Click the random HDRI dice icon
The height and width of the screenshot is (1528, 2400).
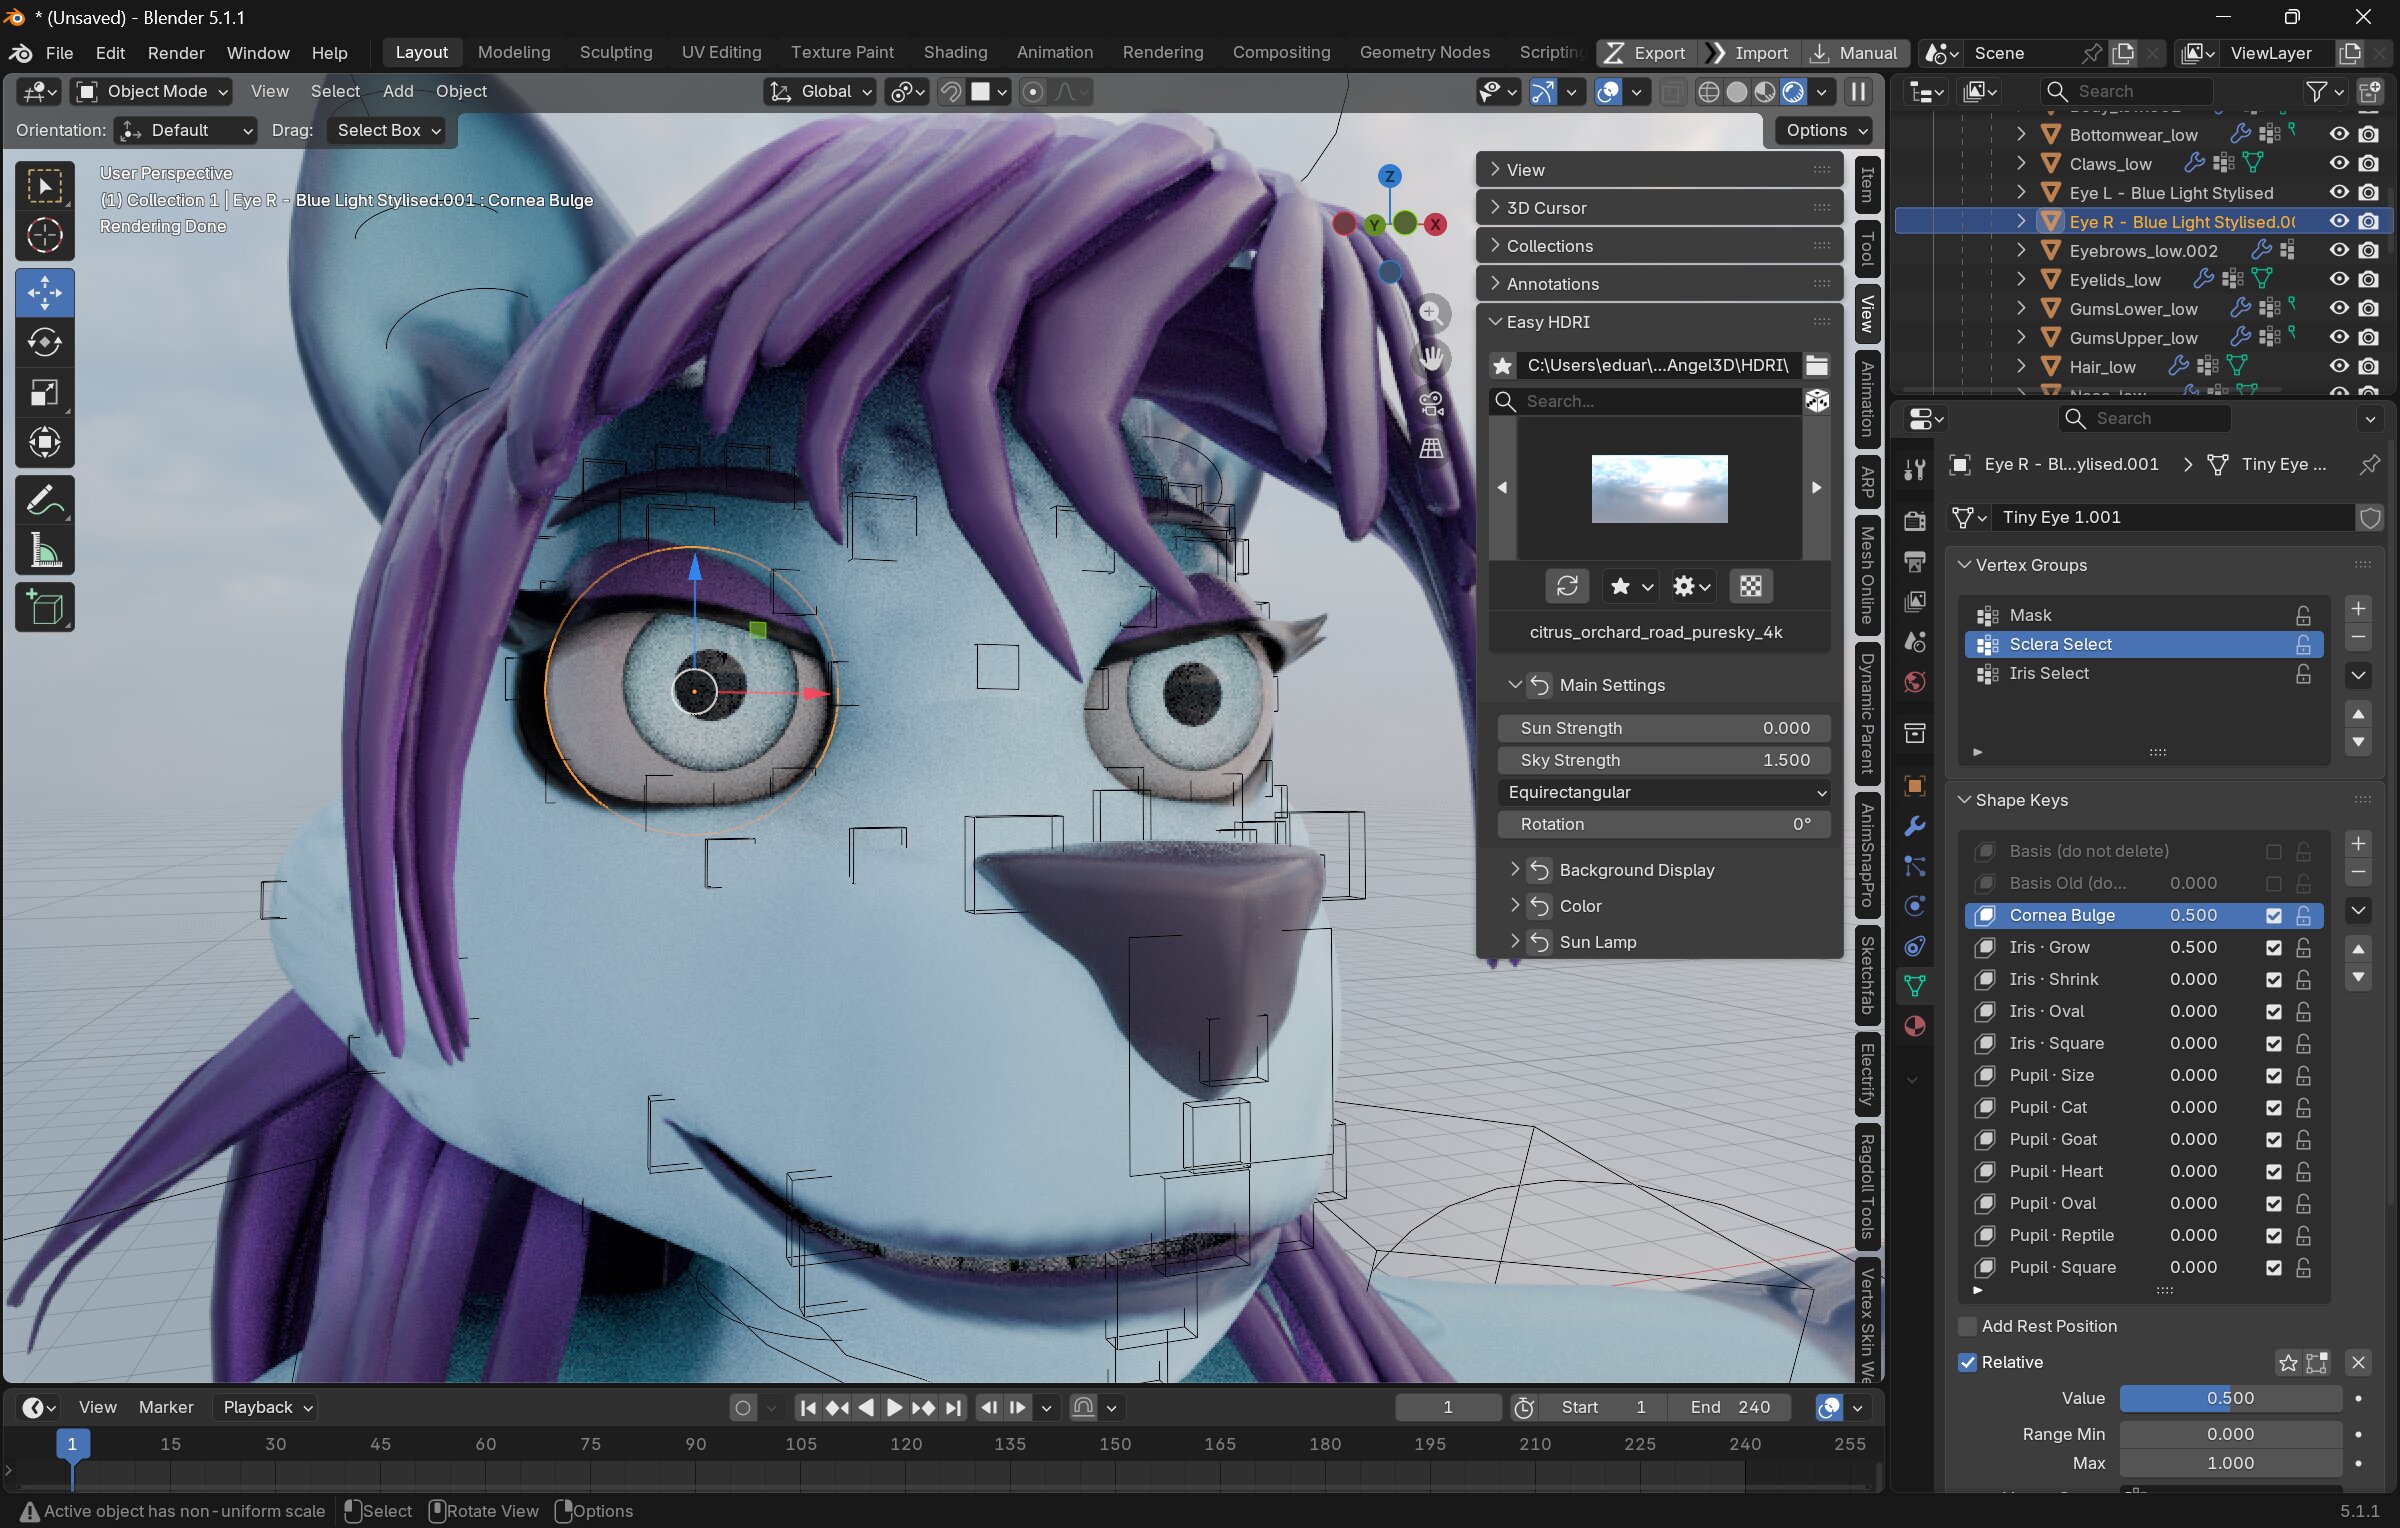(1817, 401)
